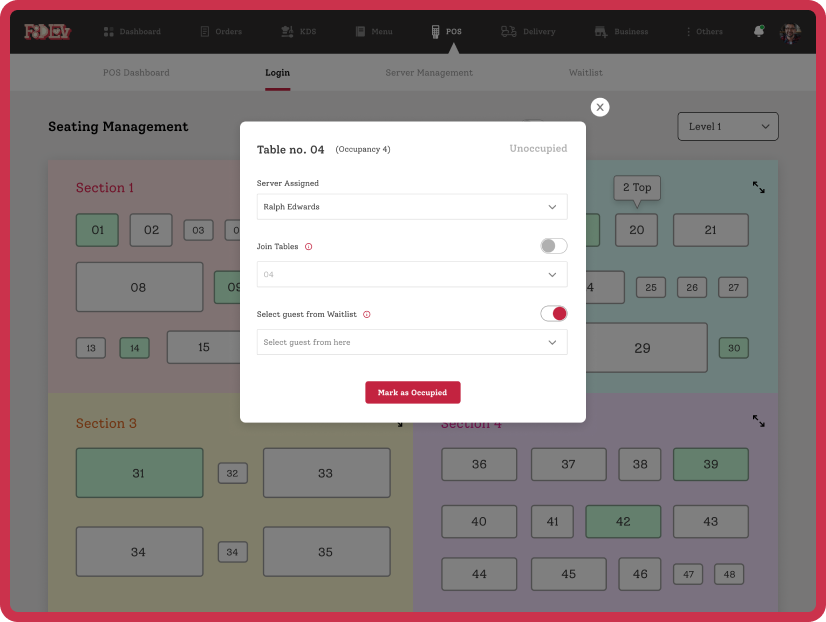Close the Table no. 04 dialog

[x=600, y=107]
